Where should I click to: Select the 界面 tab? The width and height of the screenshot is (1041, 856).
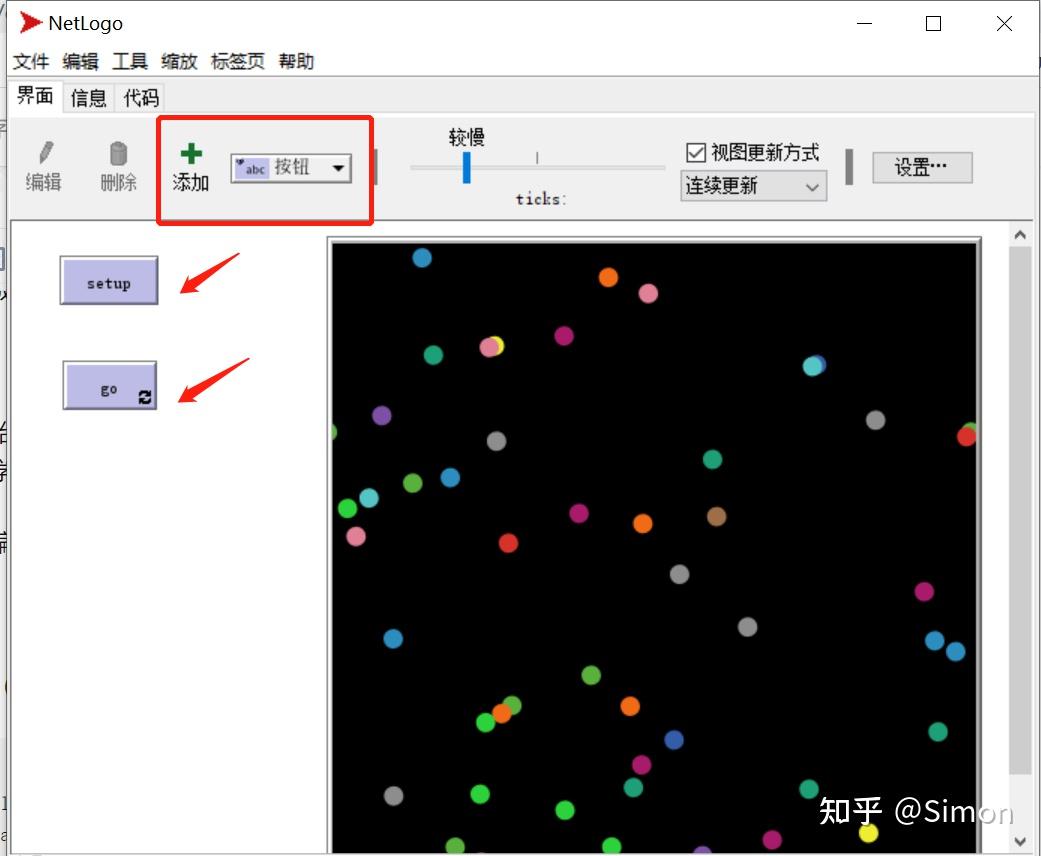click(x=35, y=98)
